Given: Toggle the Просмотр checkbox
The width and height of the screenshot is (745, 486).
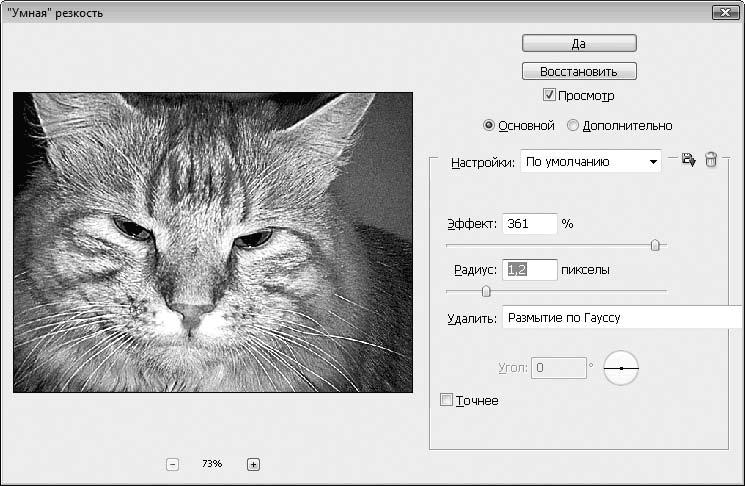Looking at the screenshot, I should pos(549,95).
